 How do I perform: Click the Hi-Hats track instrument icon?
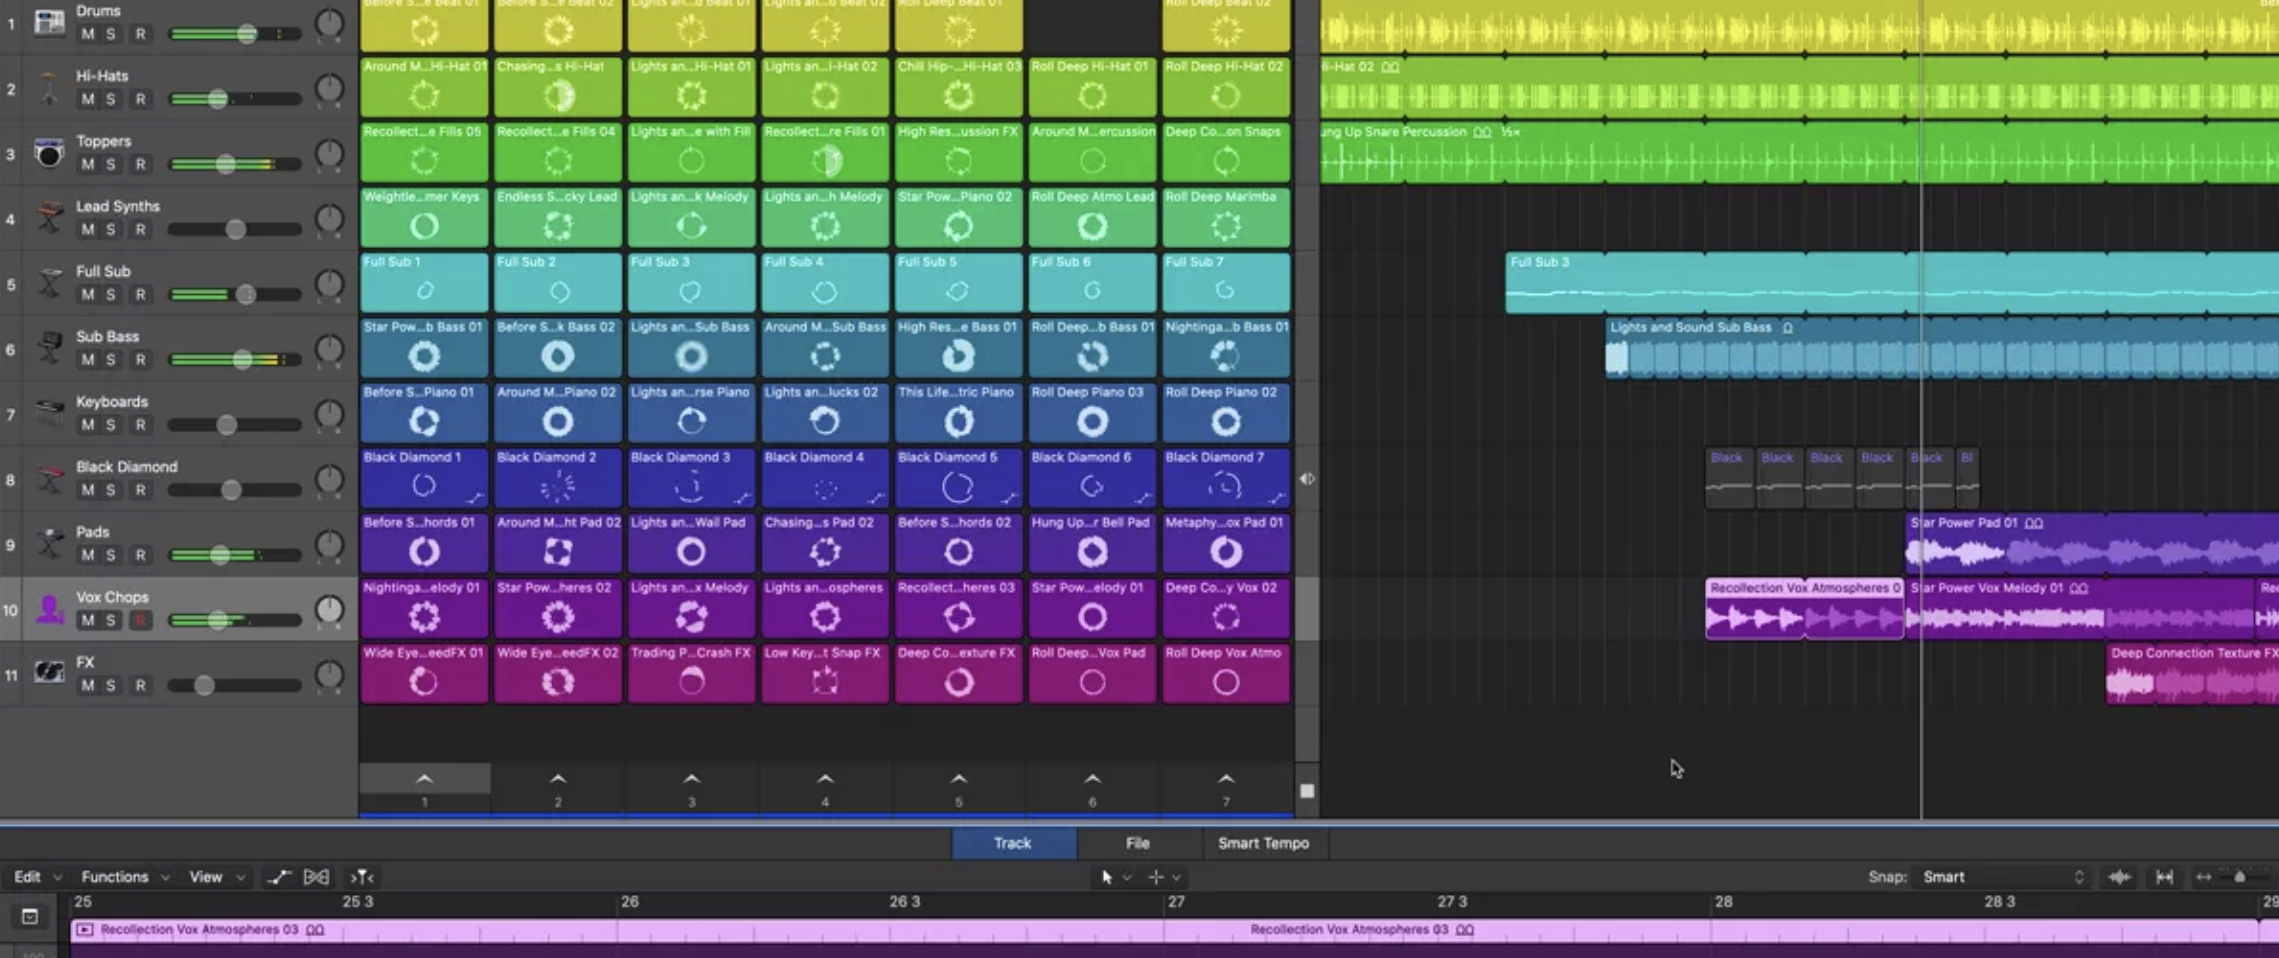[x=48, y=88]
